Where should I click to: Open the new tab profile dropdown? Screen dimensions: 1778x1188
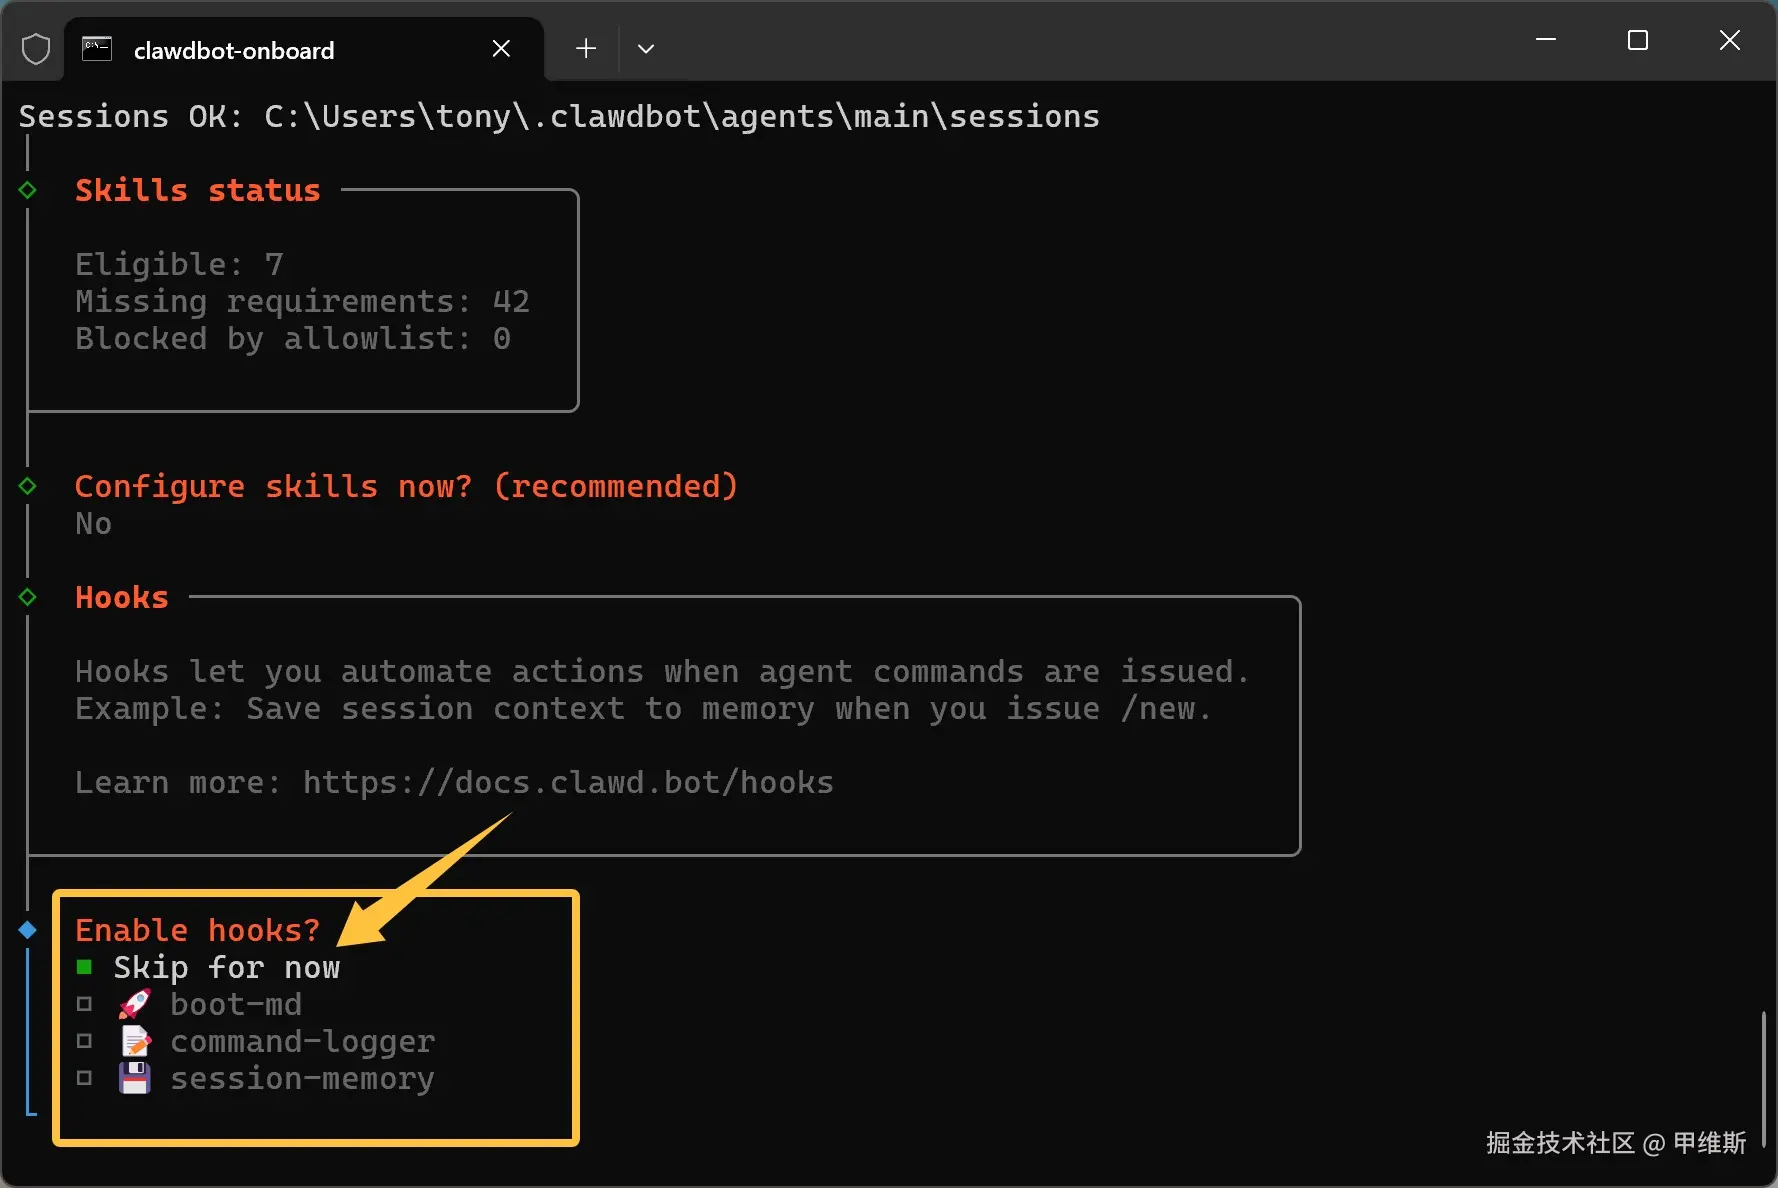646,49
